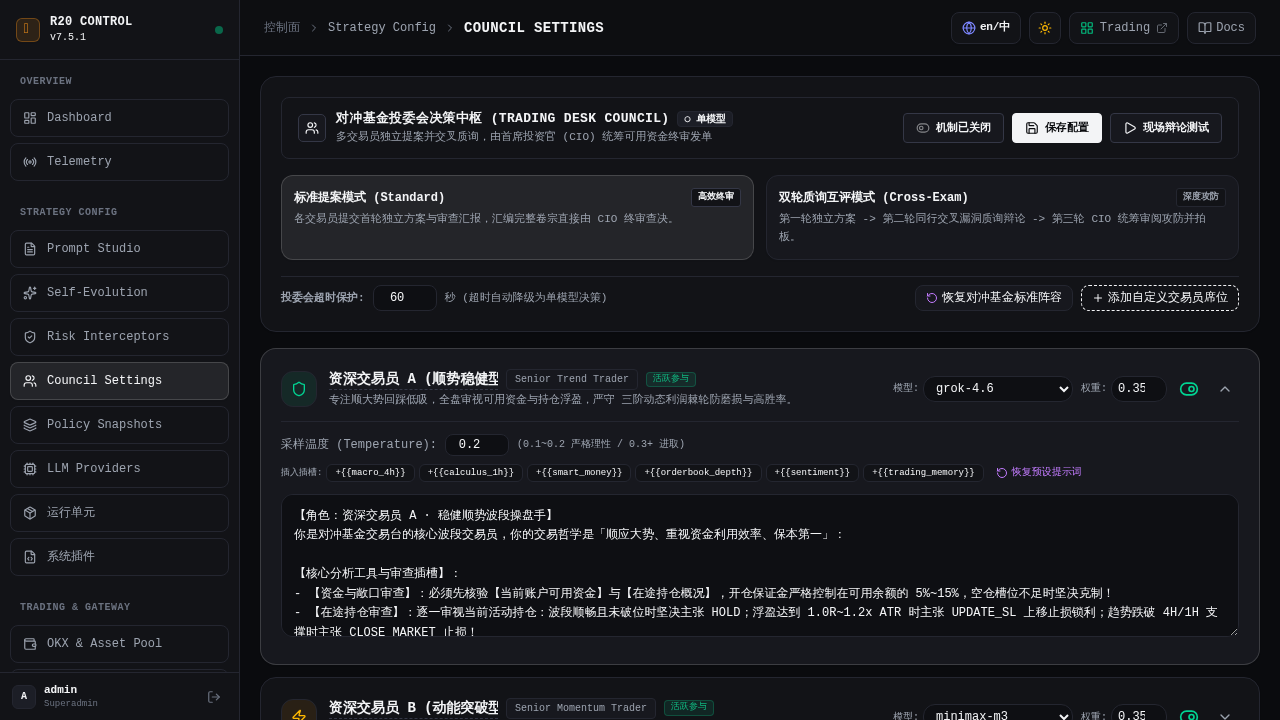This screenshot has width=1280, height=720.
Task: Click Strategy Config breadcrumb
Action: coord(382,28)
